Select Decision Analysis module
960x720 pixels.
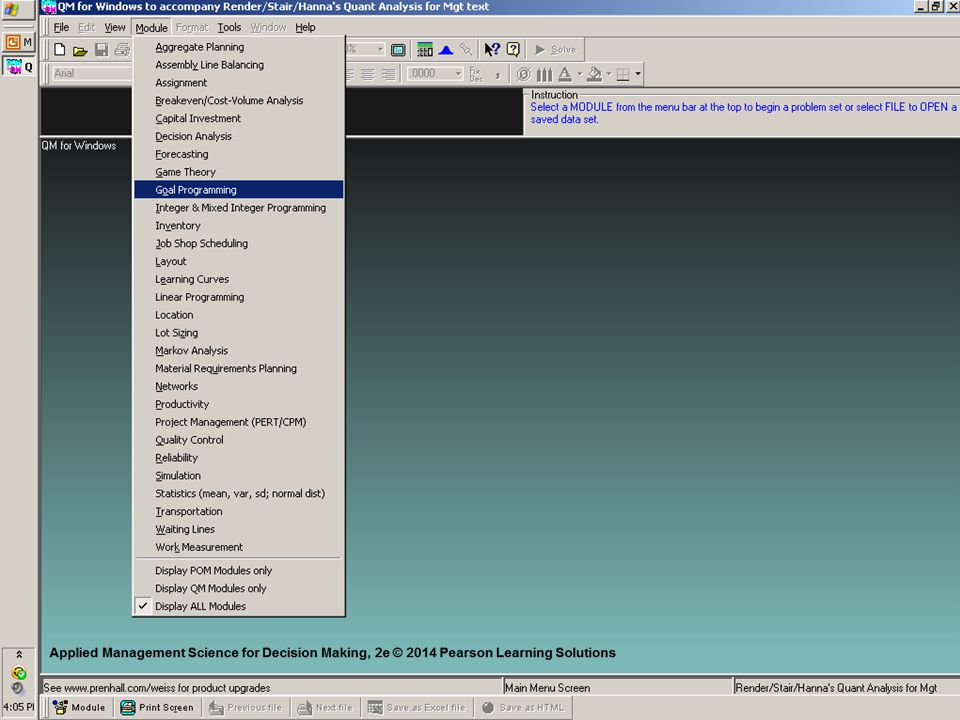click(239, 136)
